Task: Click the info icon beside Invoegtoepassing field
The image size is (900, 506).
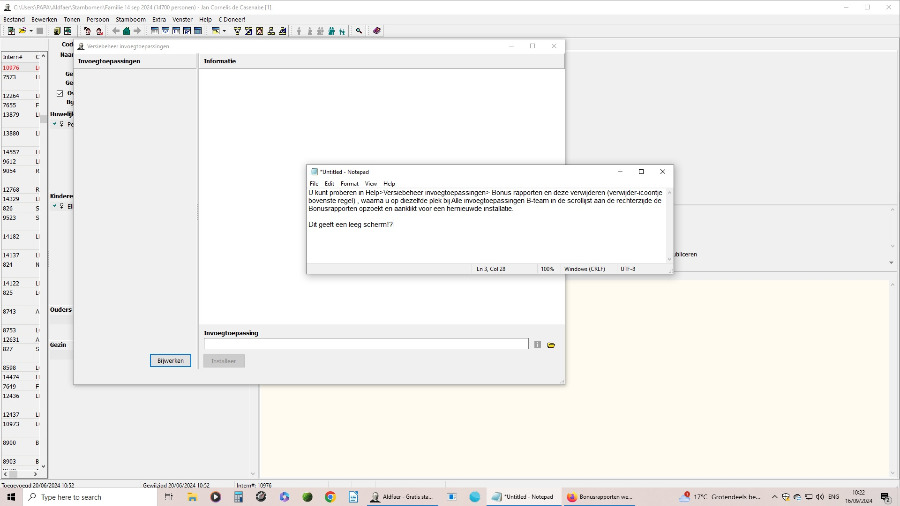Action: click(537, 344)
